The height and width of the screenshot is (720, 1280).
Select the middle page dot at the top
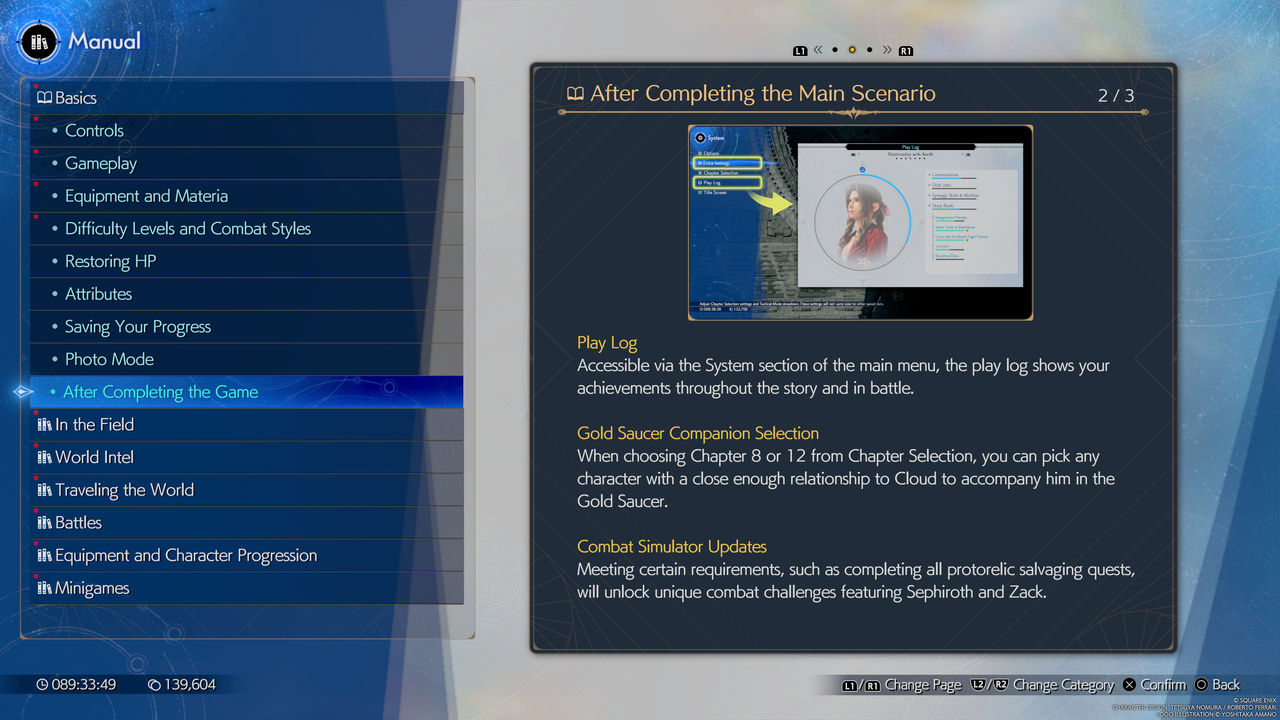[x=851, y=49]
